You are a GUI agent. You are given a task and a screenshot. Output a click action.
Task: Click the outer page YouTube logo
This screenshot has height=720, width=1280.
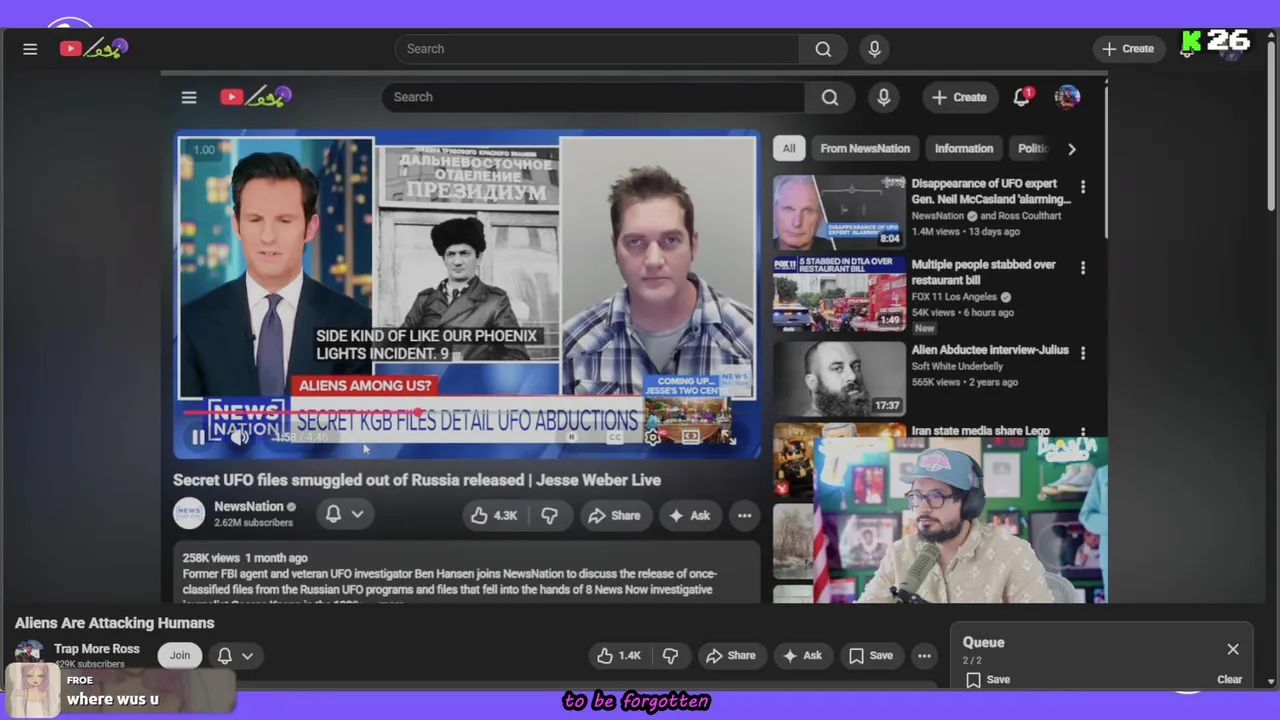tap(93, 48)
